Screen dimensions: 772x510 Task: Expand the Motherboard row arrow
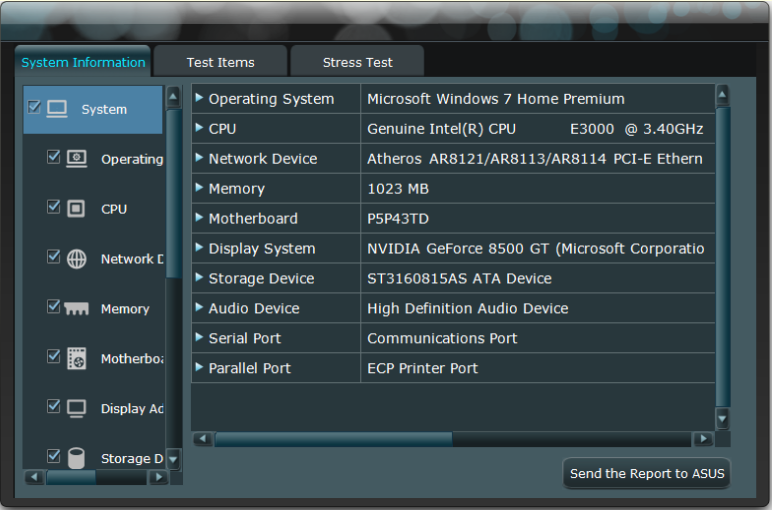pyautogui.click(x=199, y=217)
